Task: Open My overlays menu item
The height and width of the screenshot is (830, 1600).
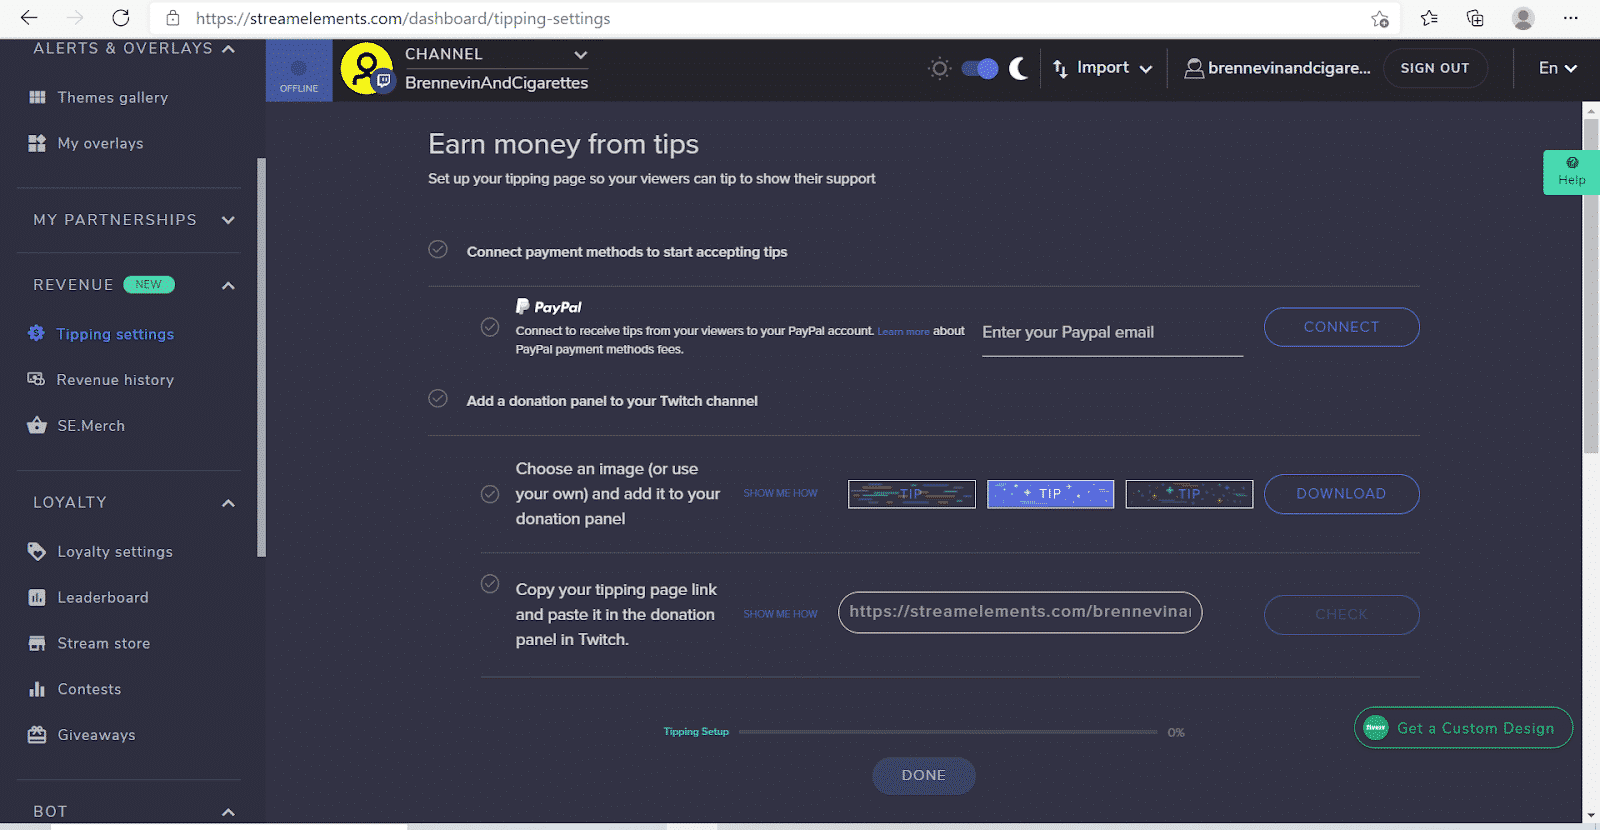Action: pos(100,143)
